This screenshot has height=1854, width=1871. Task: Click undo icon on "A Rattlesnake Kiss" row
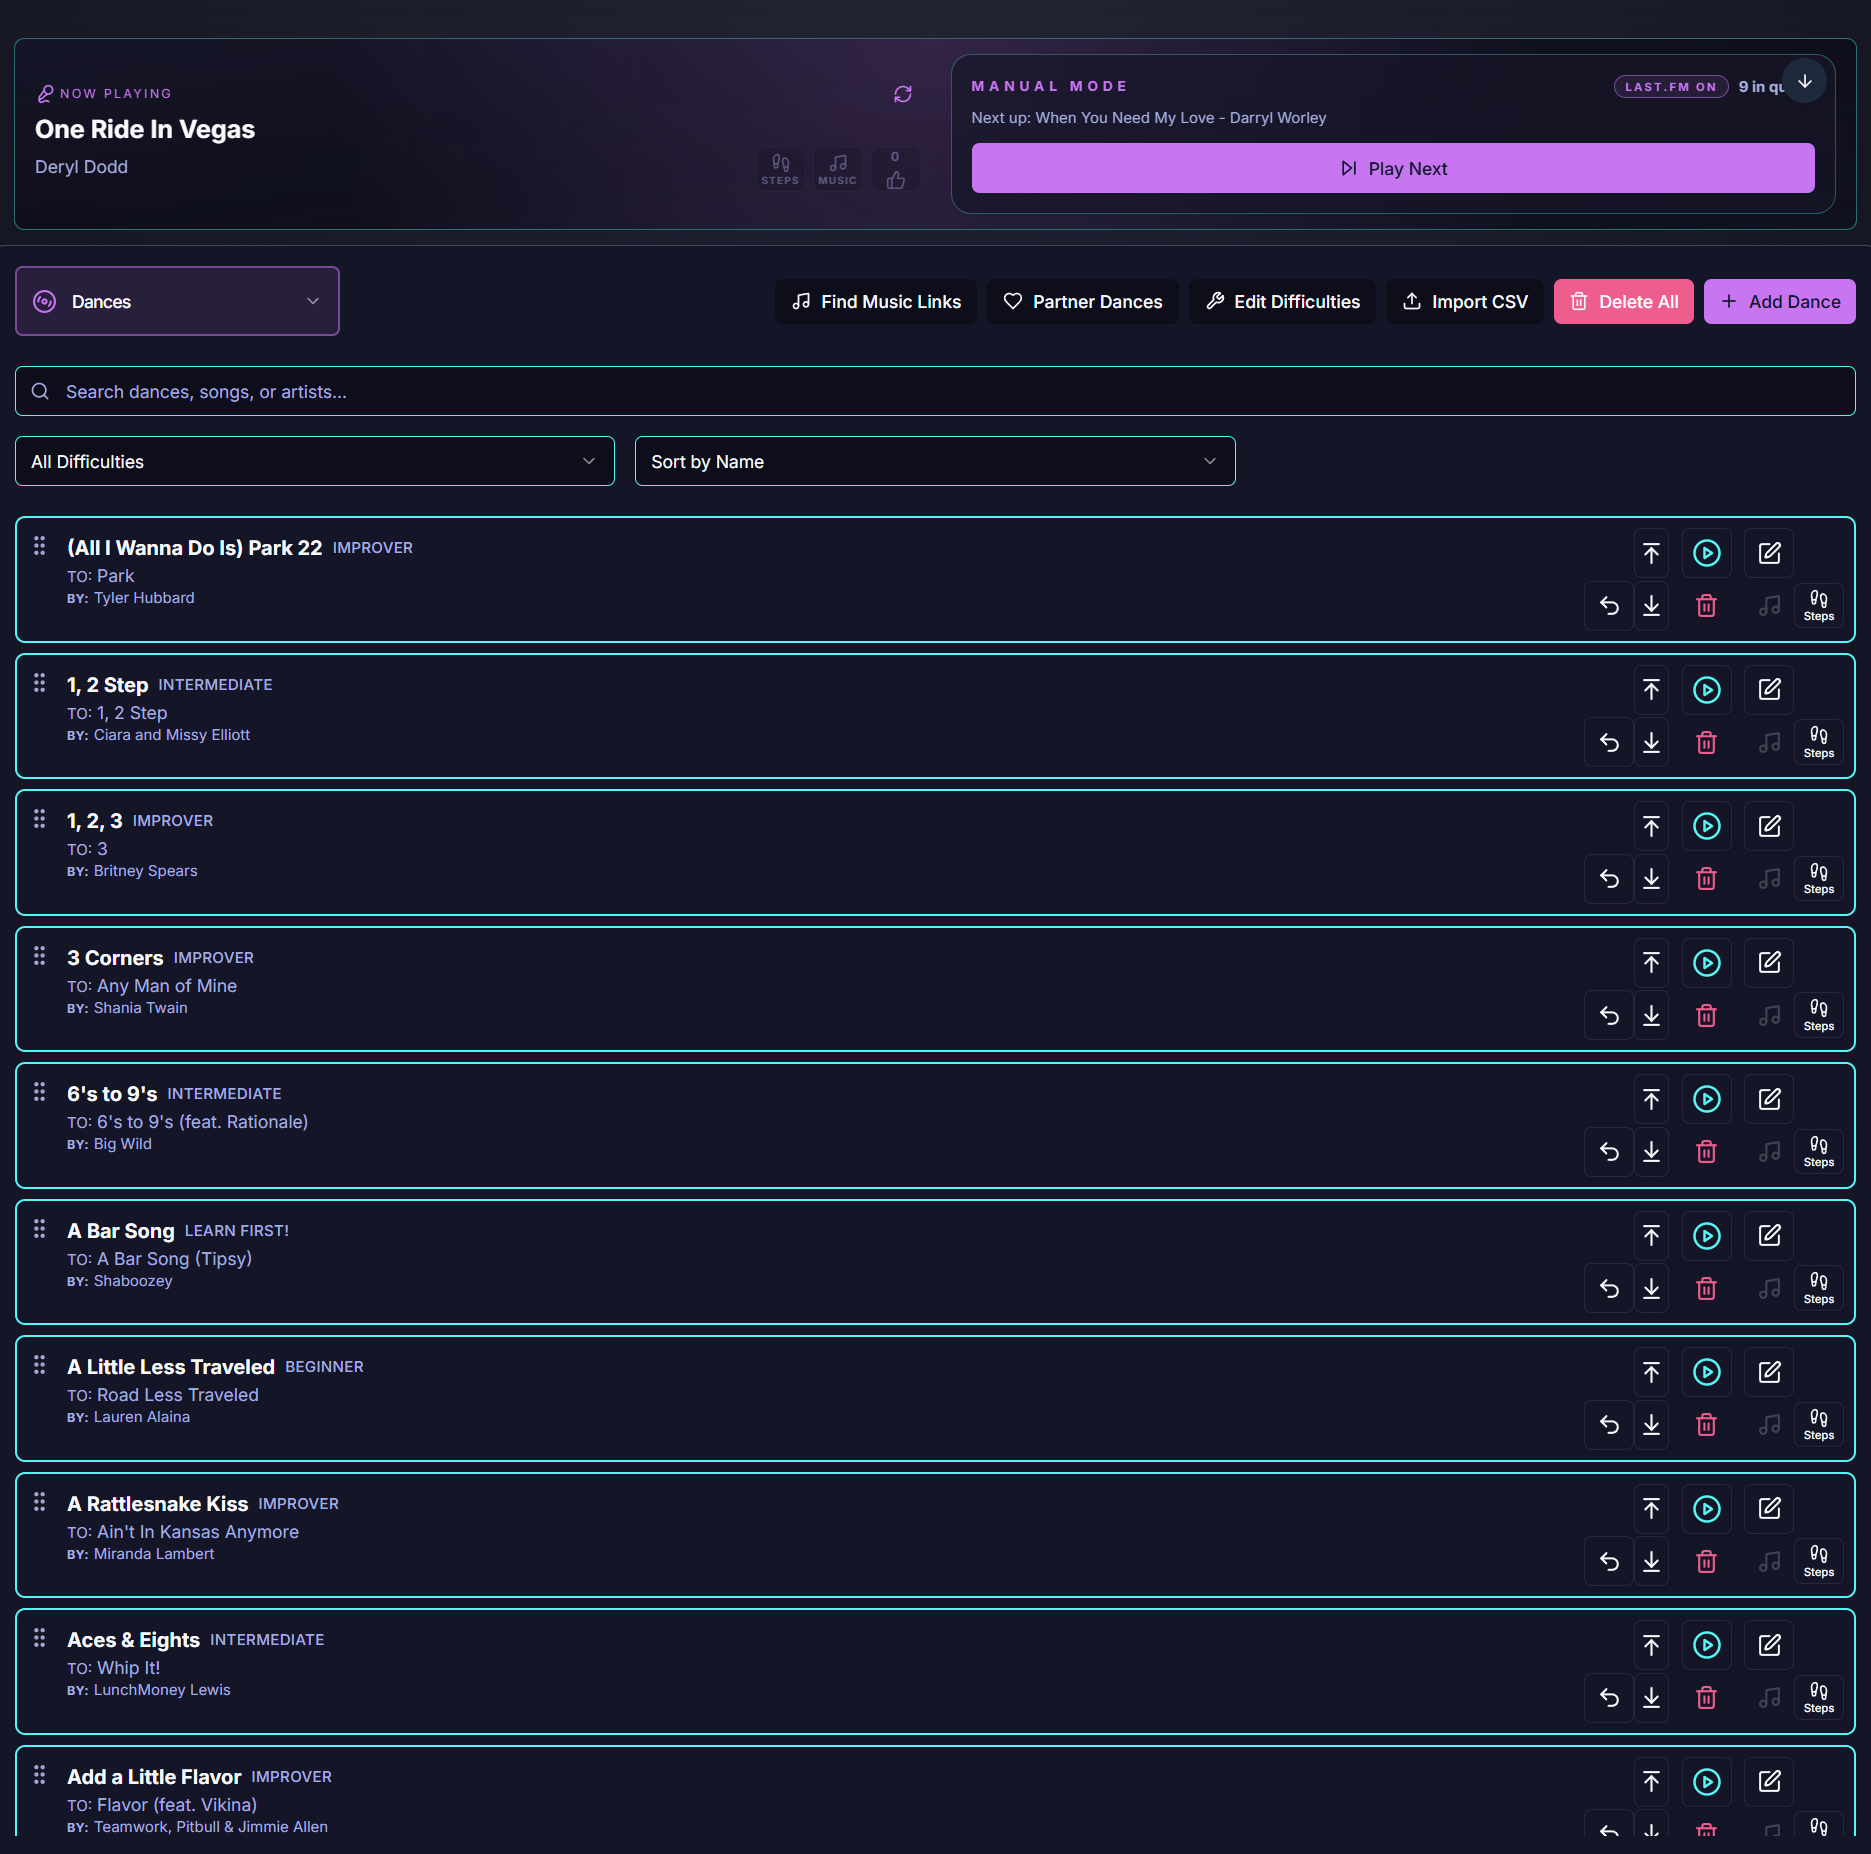(1608, 1560)
